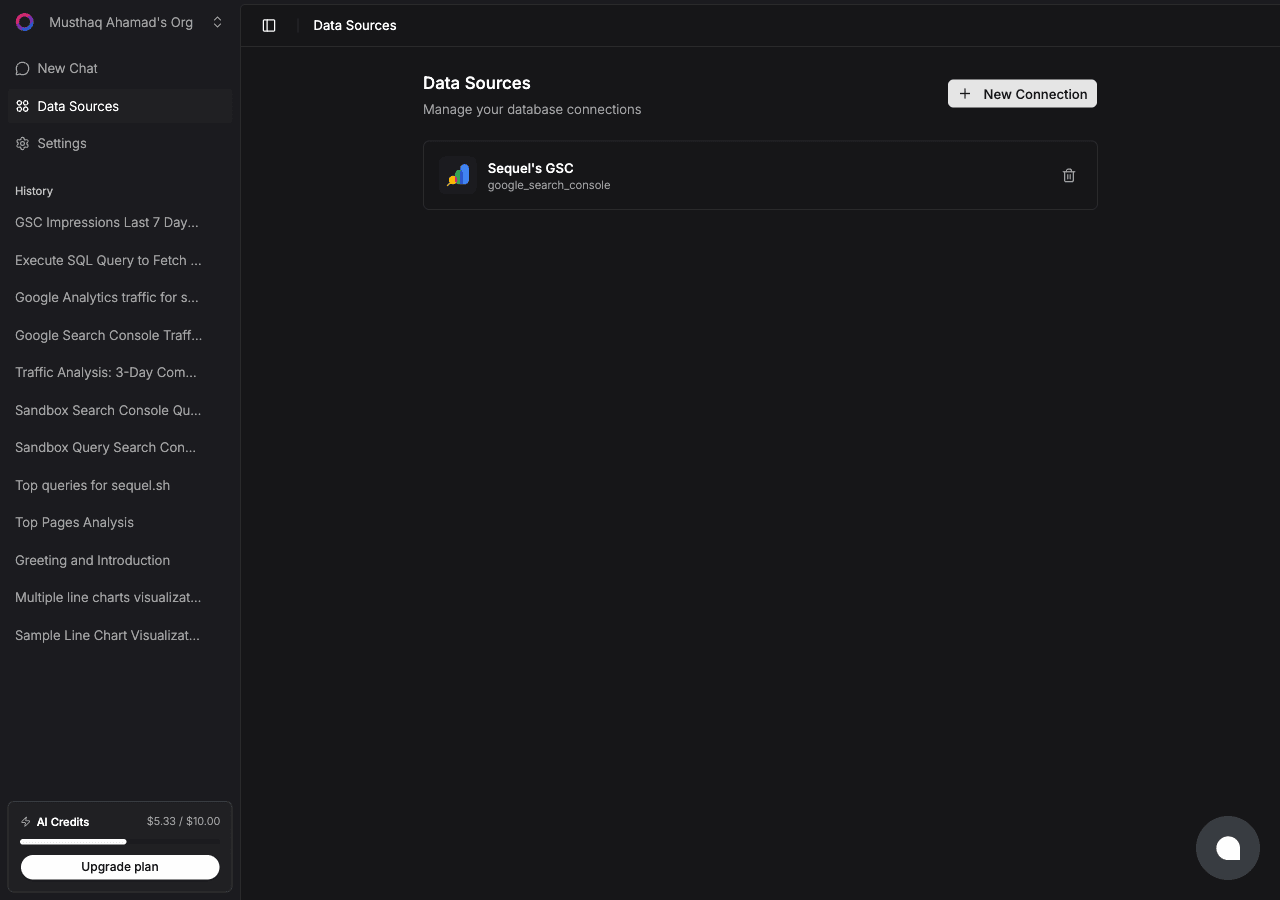Click the New Chat bubble icon
Viewport: 1280px width, 900px height.
tap(22, 68)
